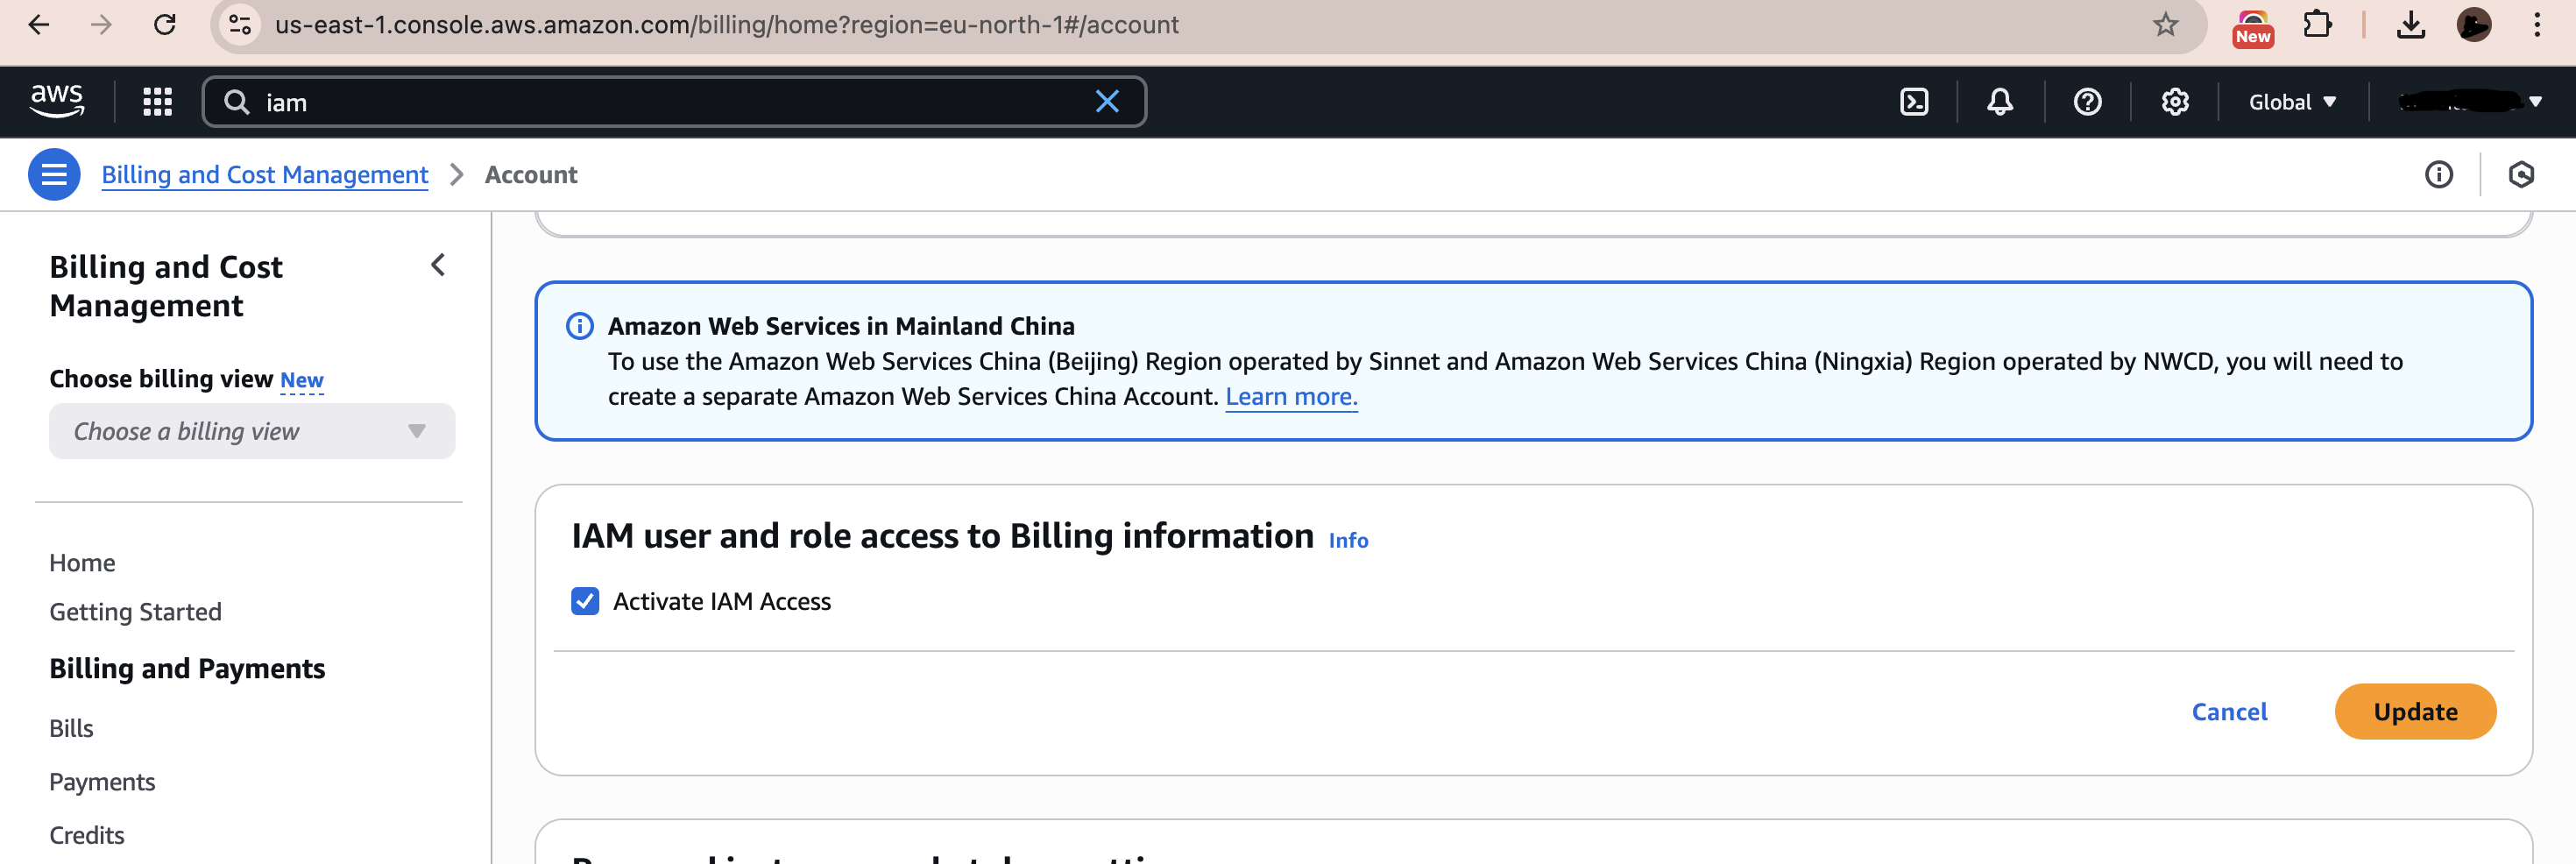This screenshot has height=864, width=2576.
Task: Open the Choose a billing view dropdown
Action: tap(251, 431)
